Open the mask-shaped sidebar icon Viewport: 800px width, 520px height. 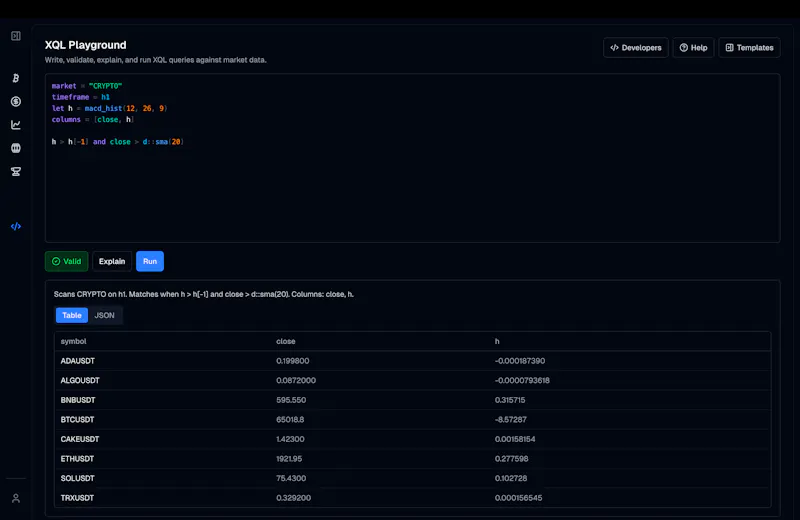[16, 148]
